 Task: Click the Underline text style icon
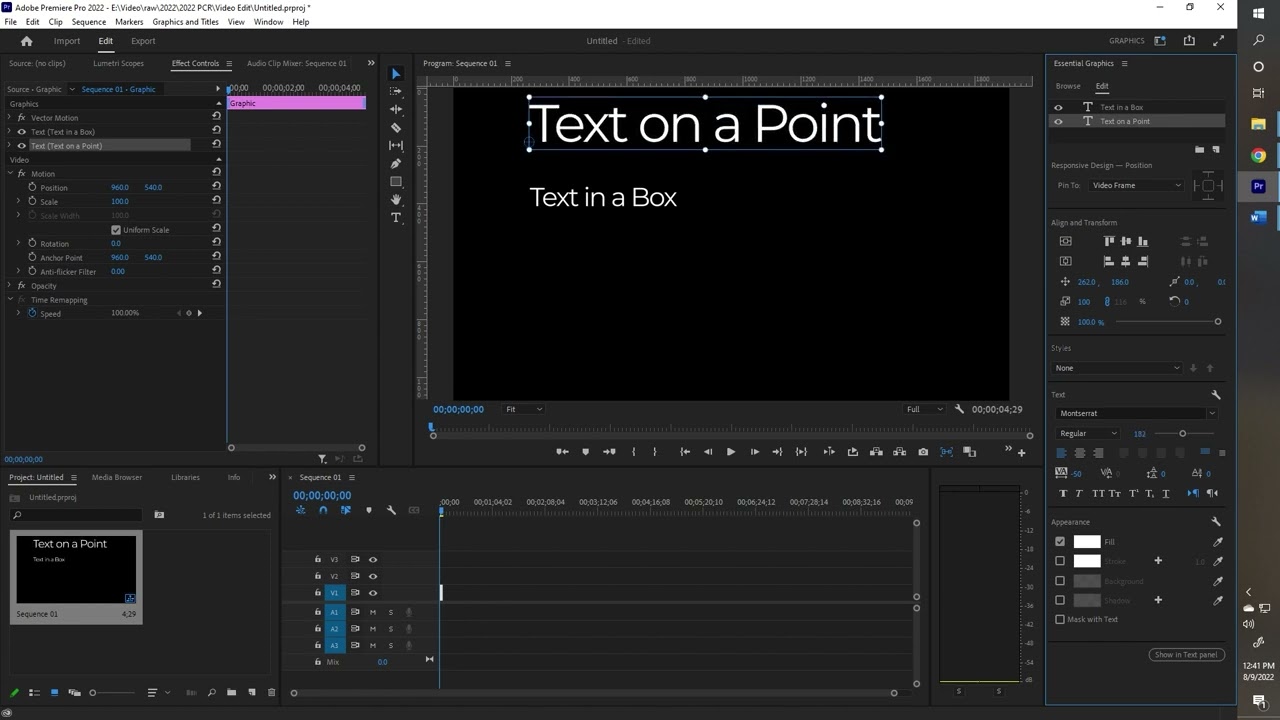(1166, 493)
